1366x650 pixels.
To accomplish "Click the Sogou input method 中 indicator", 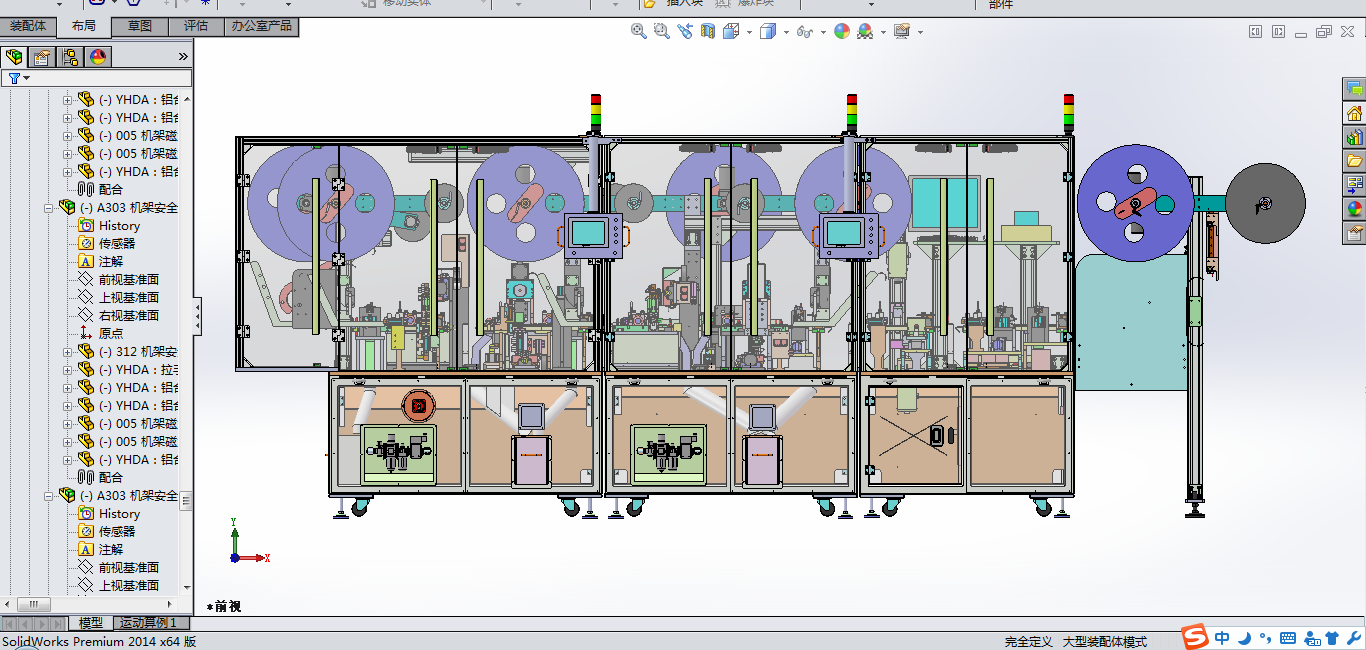I will (x=1222, y=638).
